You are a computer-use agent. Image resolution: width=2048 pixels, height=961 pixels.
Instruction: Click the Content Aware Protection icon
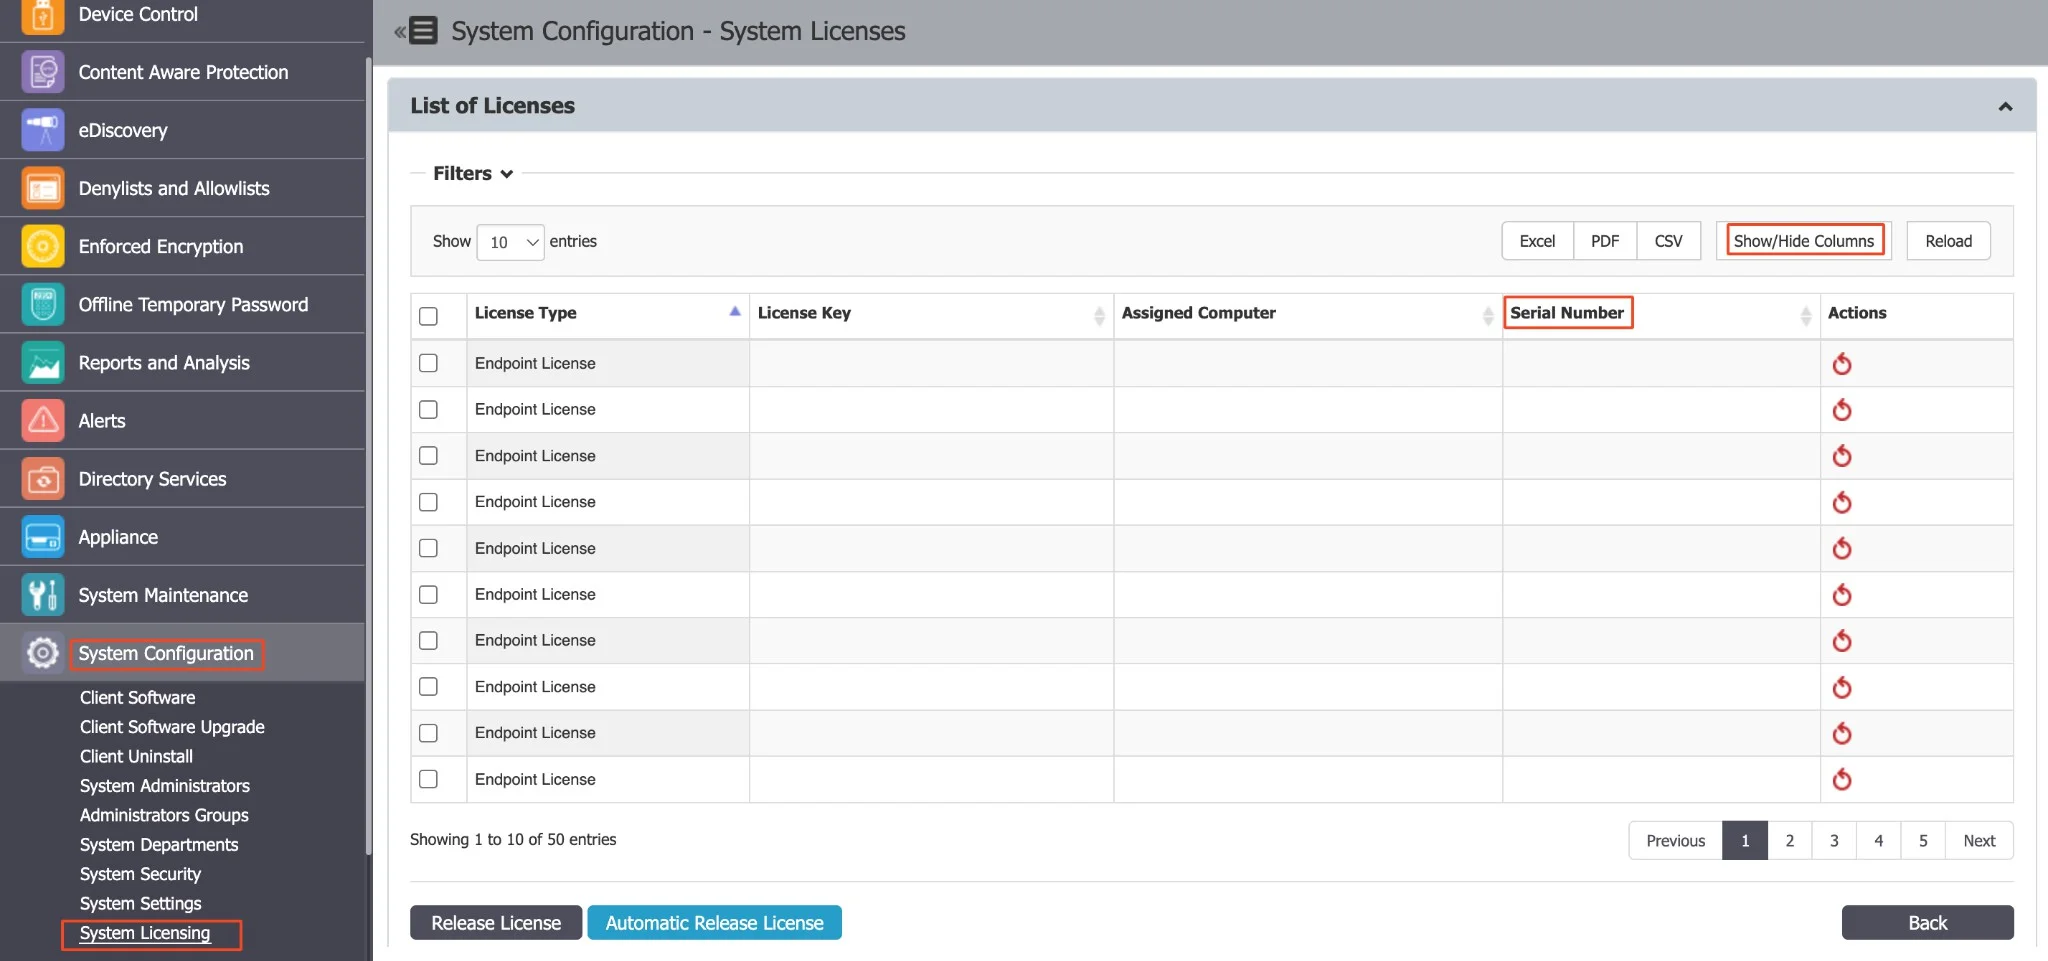(42, 72)
